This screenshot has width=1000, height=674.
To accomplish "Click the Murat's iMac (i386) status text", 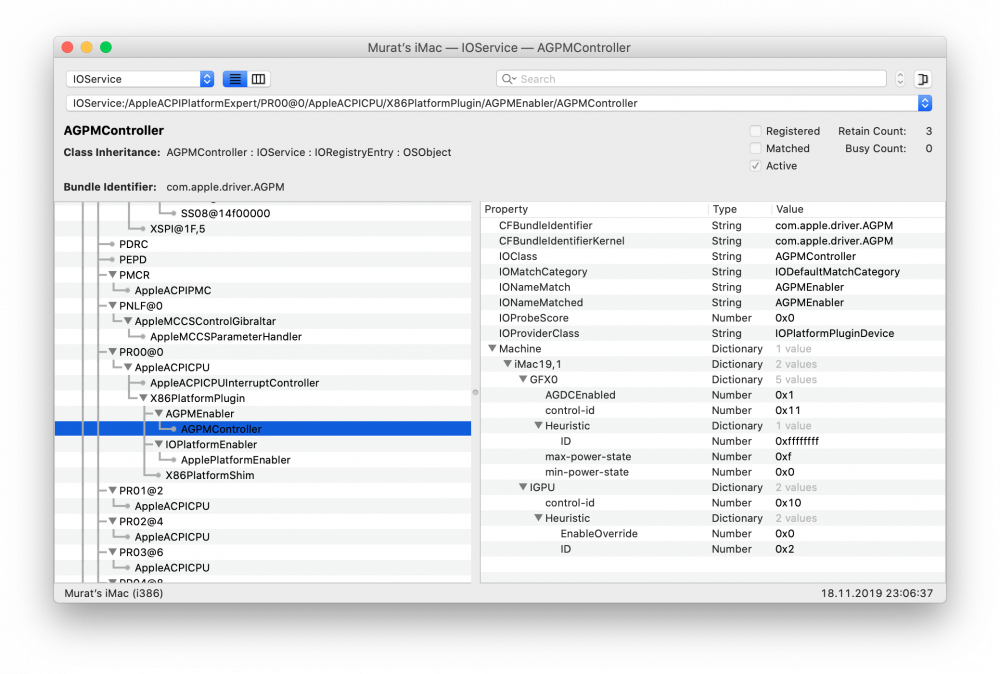I will (114, 593).
